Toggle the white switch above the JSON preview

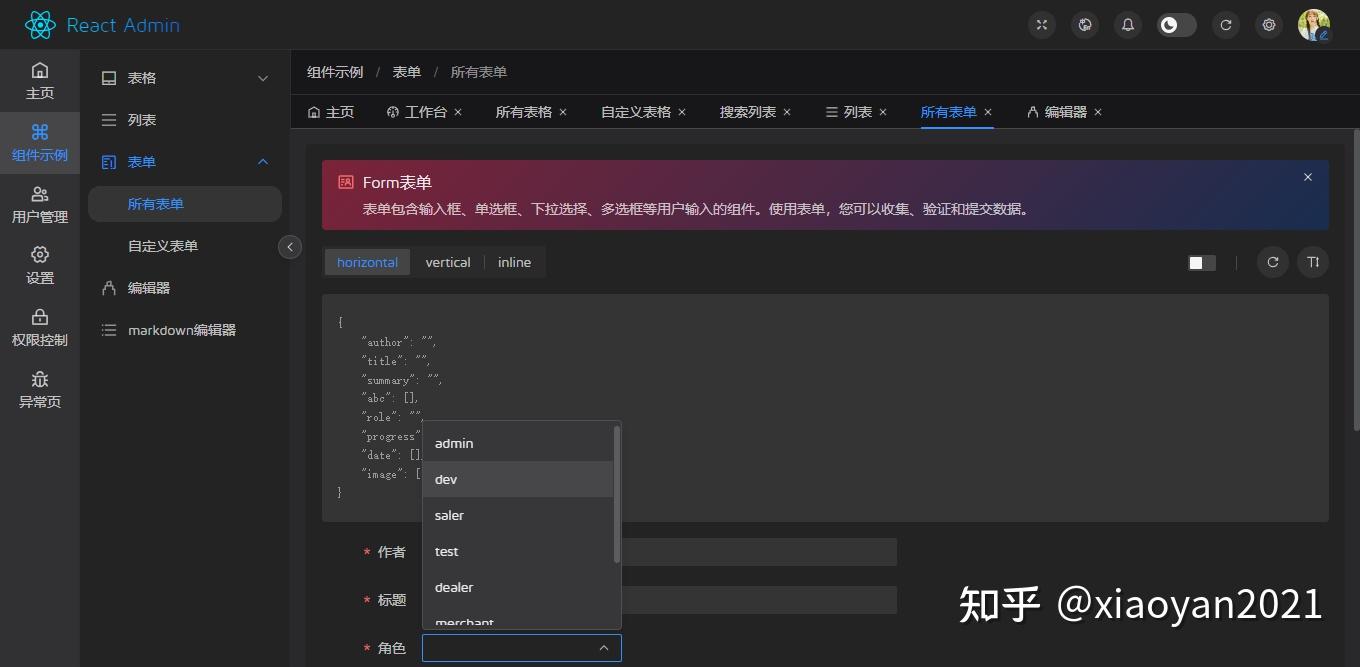click(1200, 262)
